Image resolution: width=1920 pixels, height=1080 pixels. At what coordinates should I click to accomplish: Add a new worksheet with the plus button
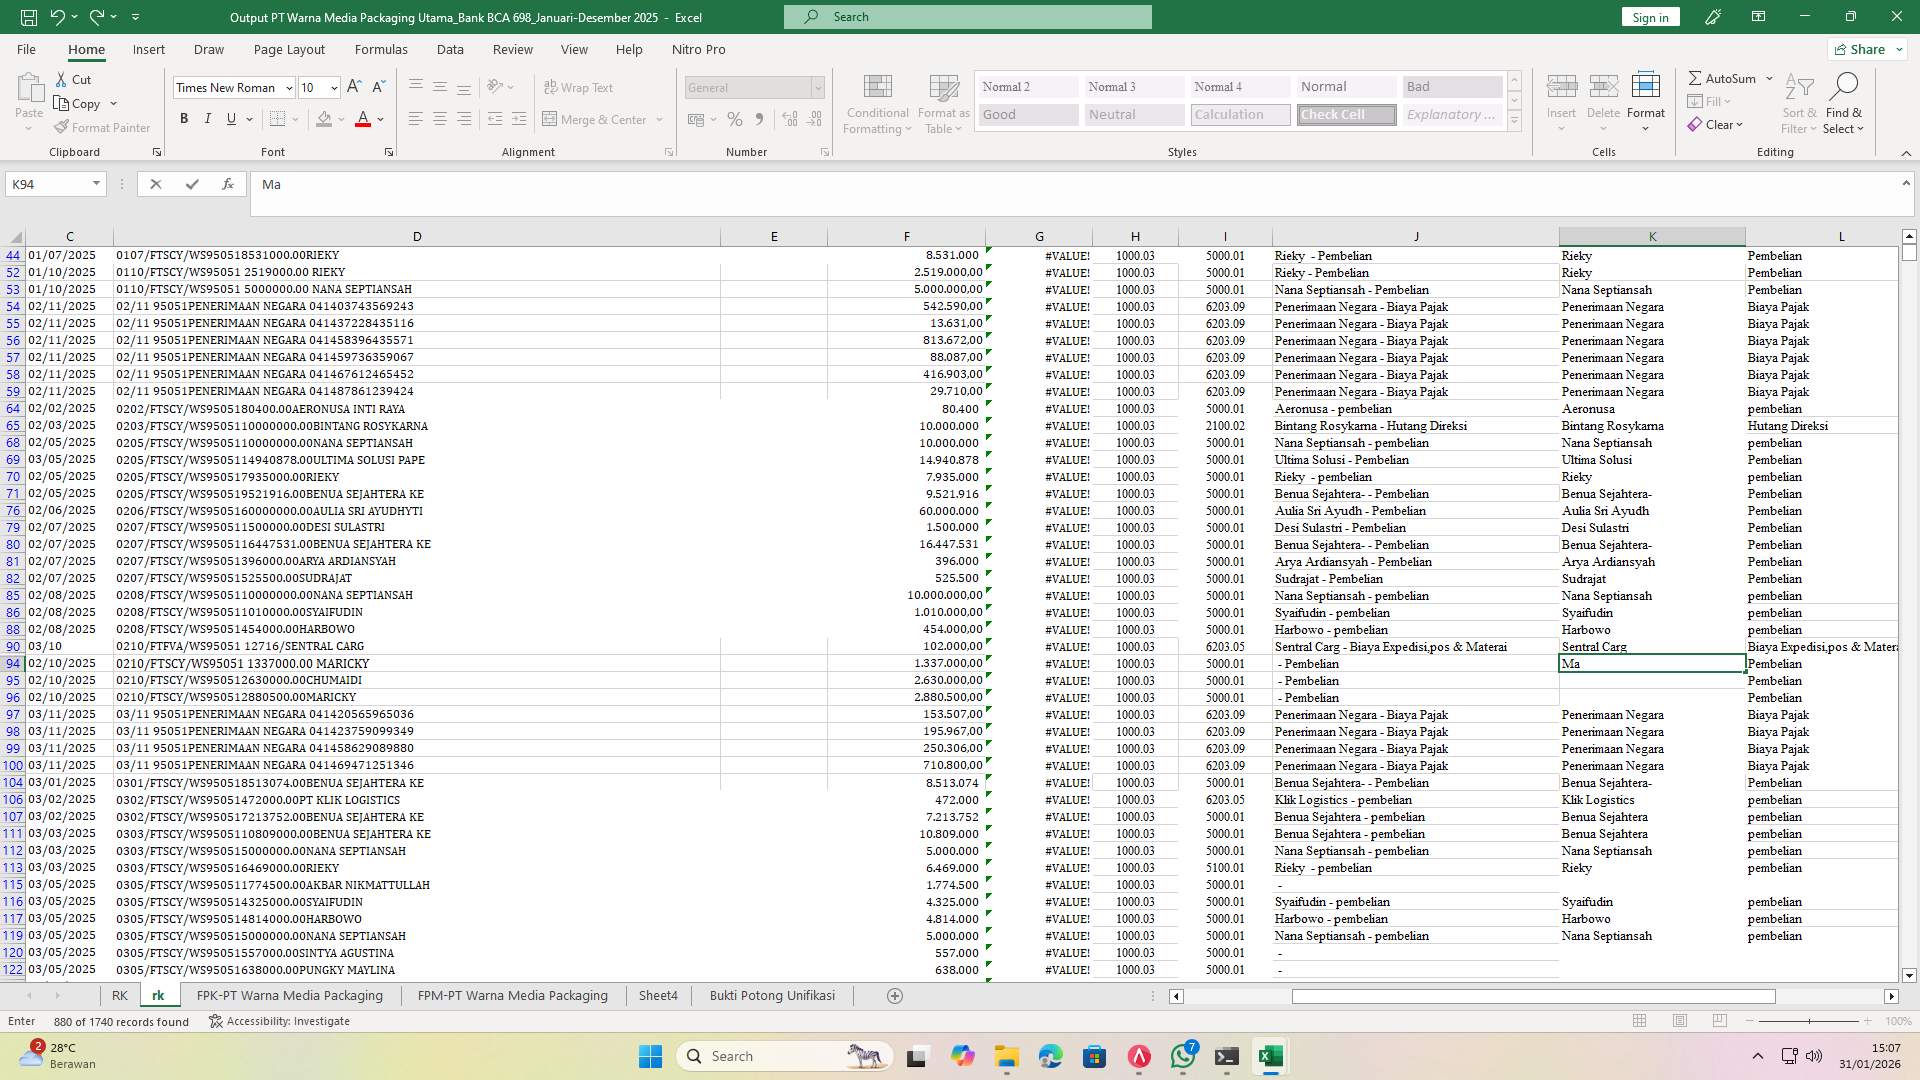point(895,995)
